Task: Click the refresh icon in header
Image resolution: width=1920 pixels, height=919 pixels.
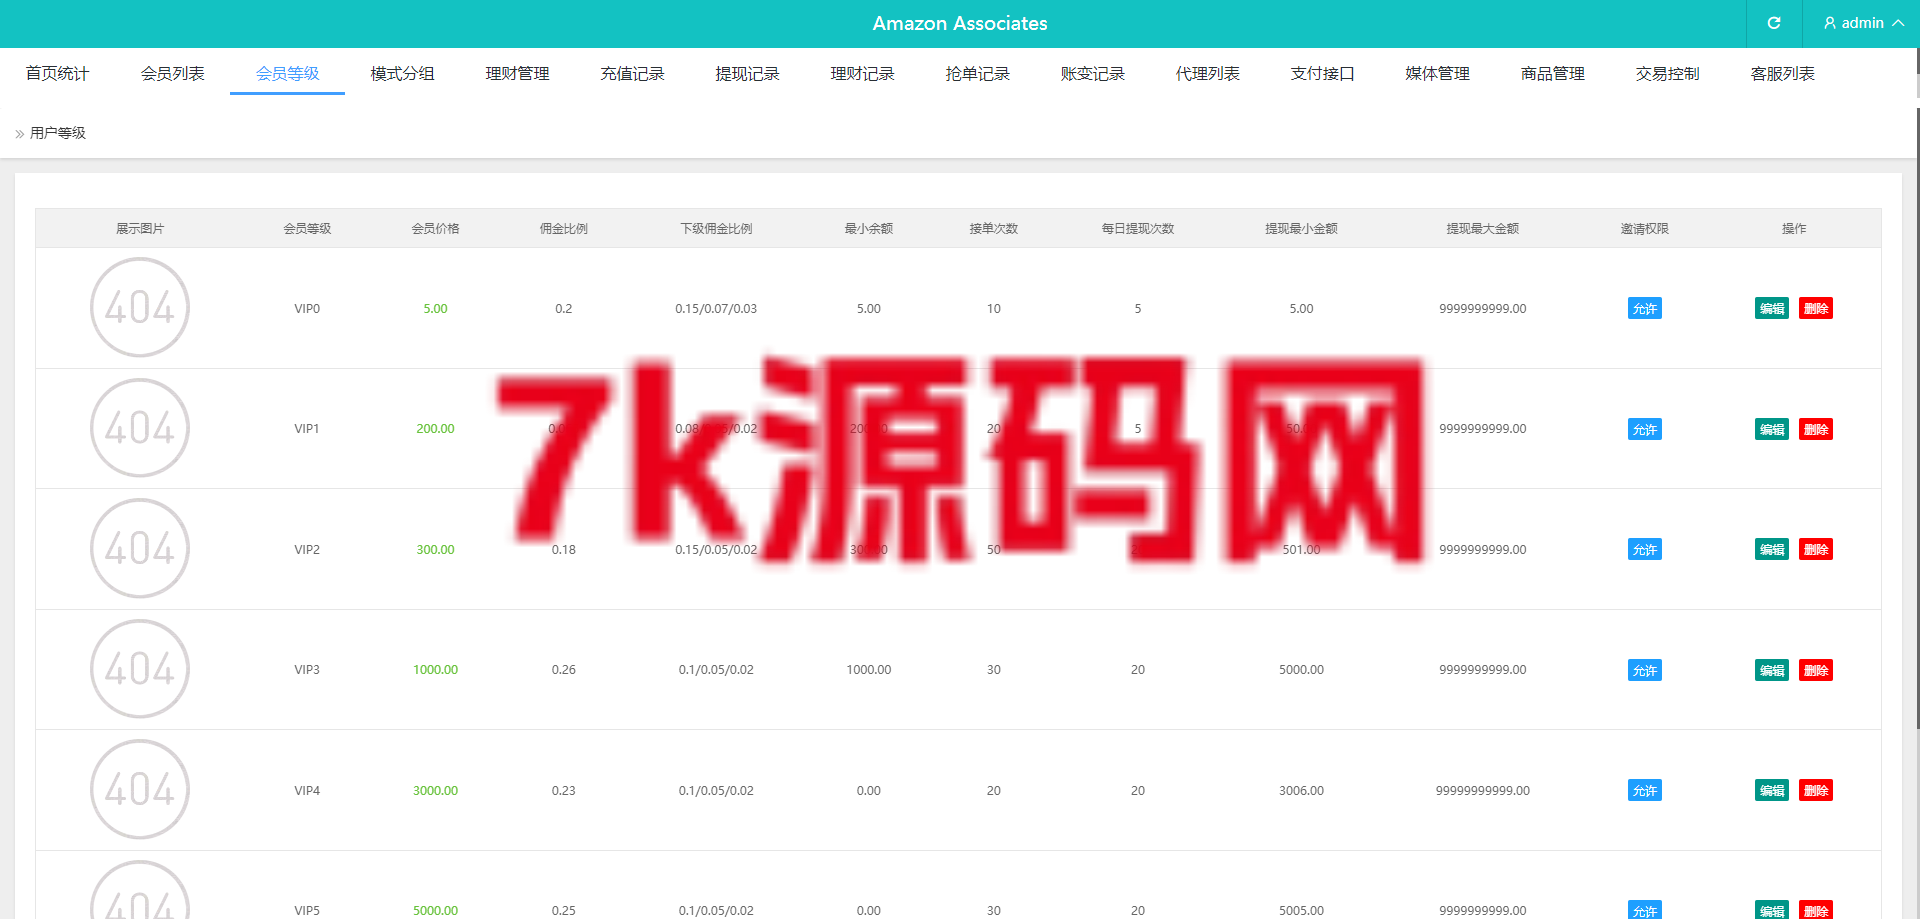Action: (1774, 23)
